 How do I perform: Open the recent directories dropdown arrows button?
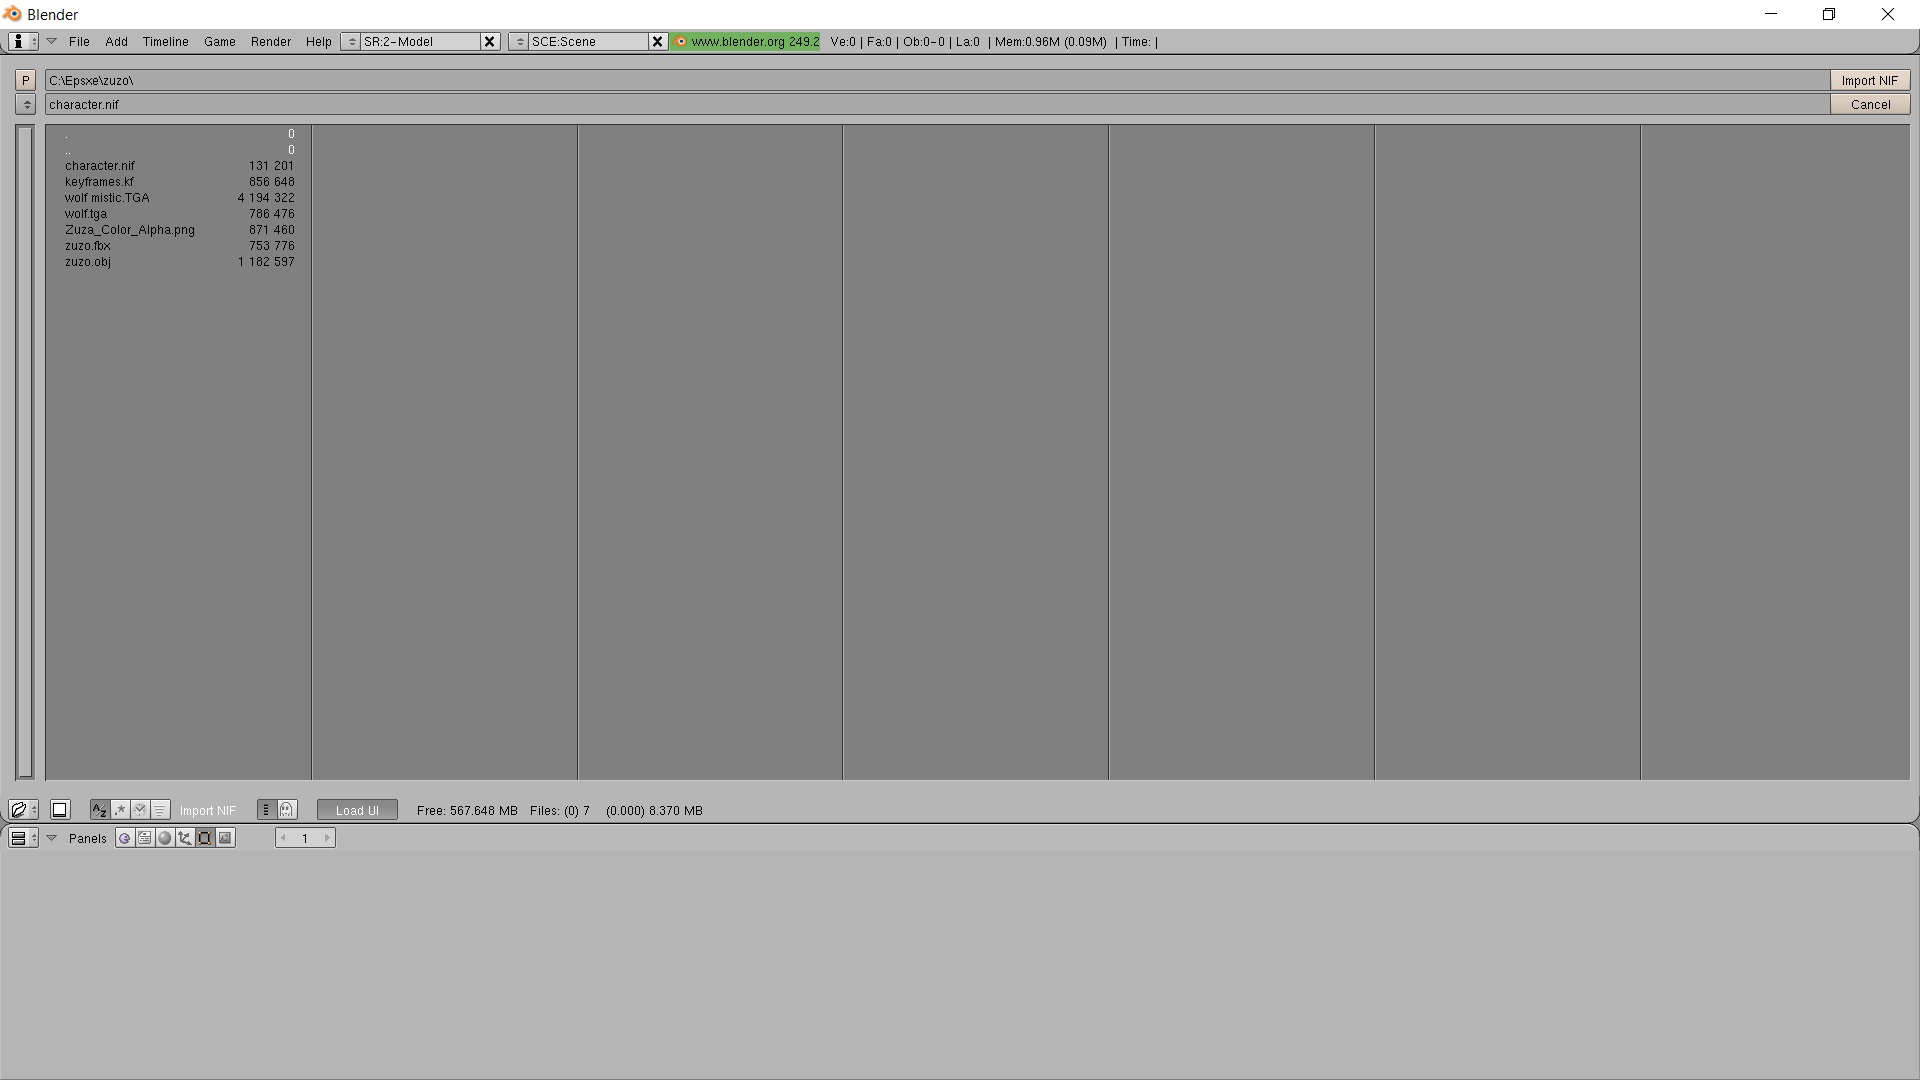26,104
